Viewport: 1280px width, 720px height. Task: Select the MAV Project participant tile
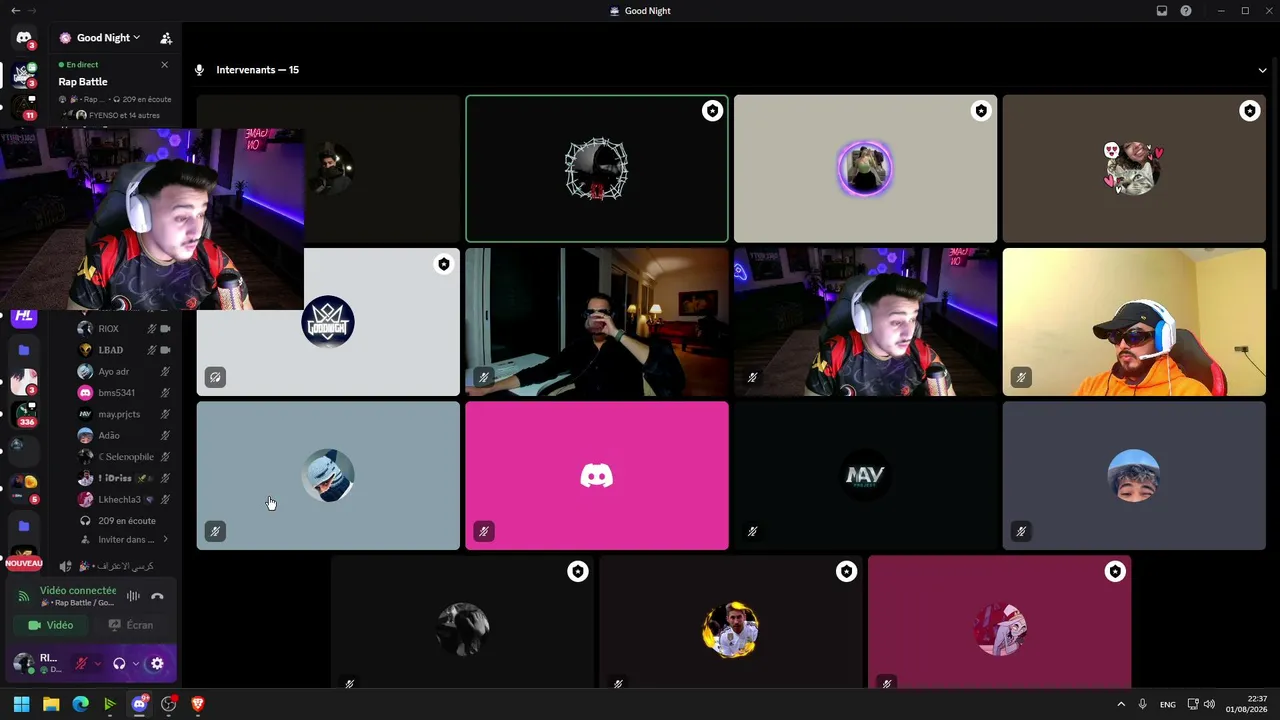pos(865,476)
